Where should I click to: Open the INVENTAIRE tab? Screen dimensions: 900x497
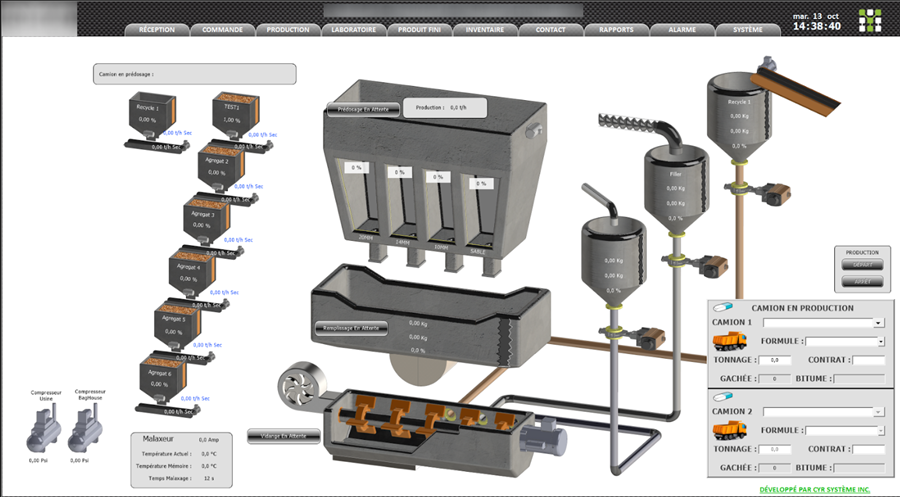pyautogui.click(x=485, y=30)
